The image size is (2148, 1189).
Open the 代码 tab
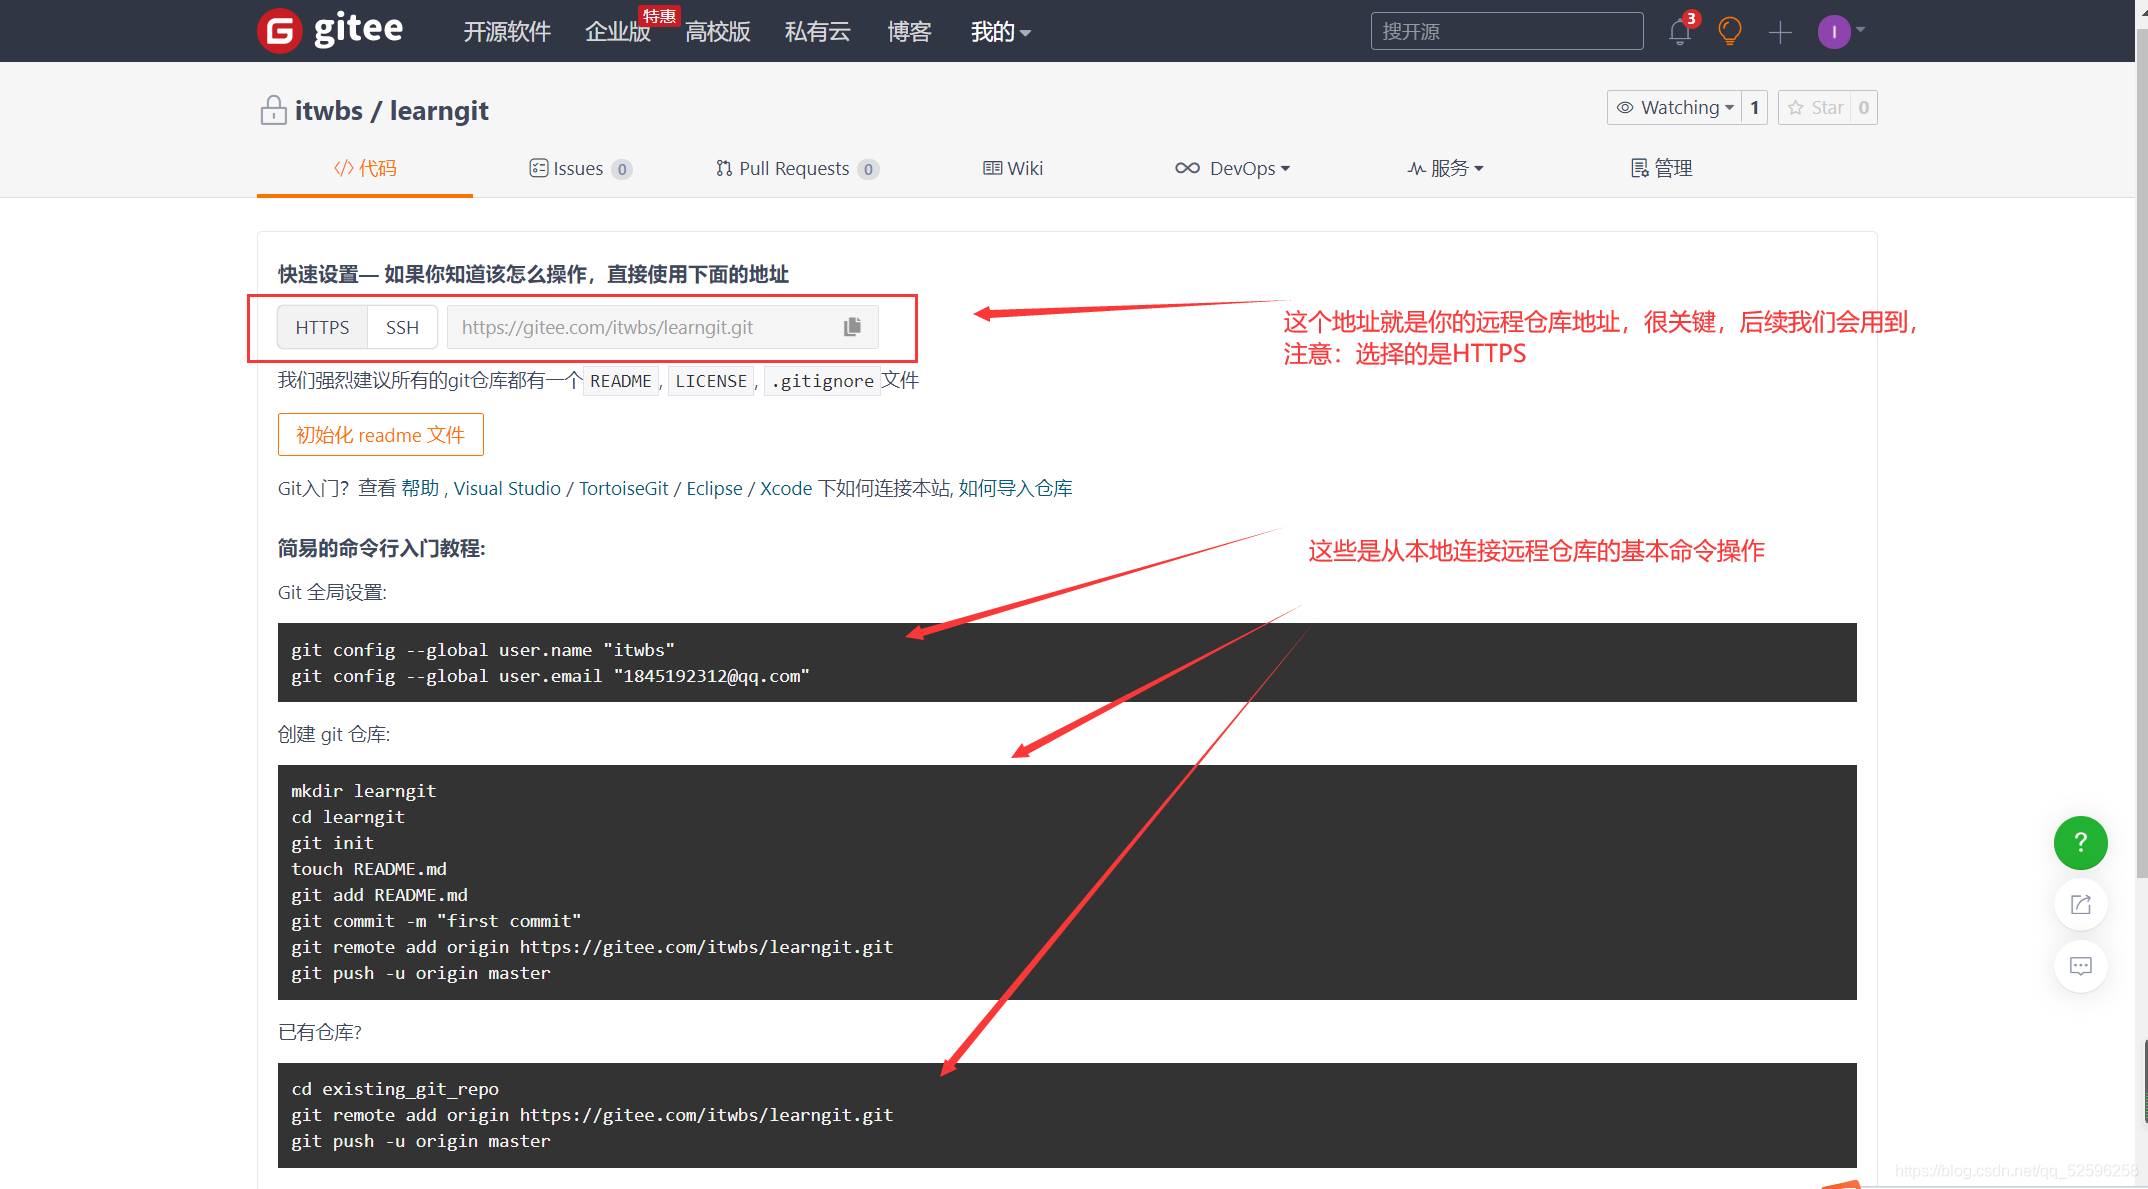[x=365, y=168]
